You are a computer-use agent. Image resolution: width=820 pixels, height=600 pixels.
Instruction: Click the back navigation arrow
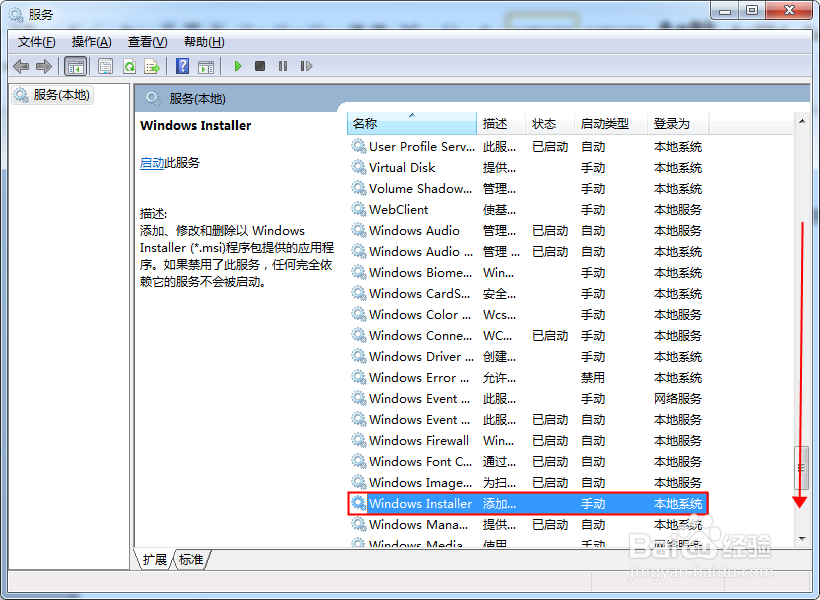[22, 65]
